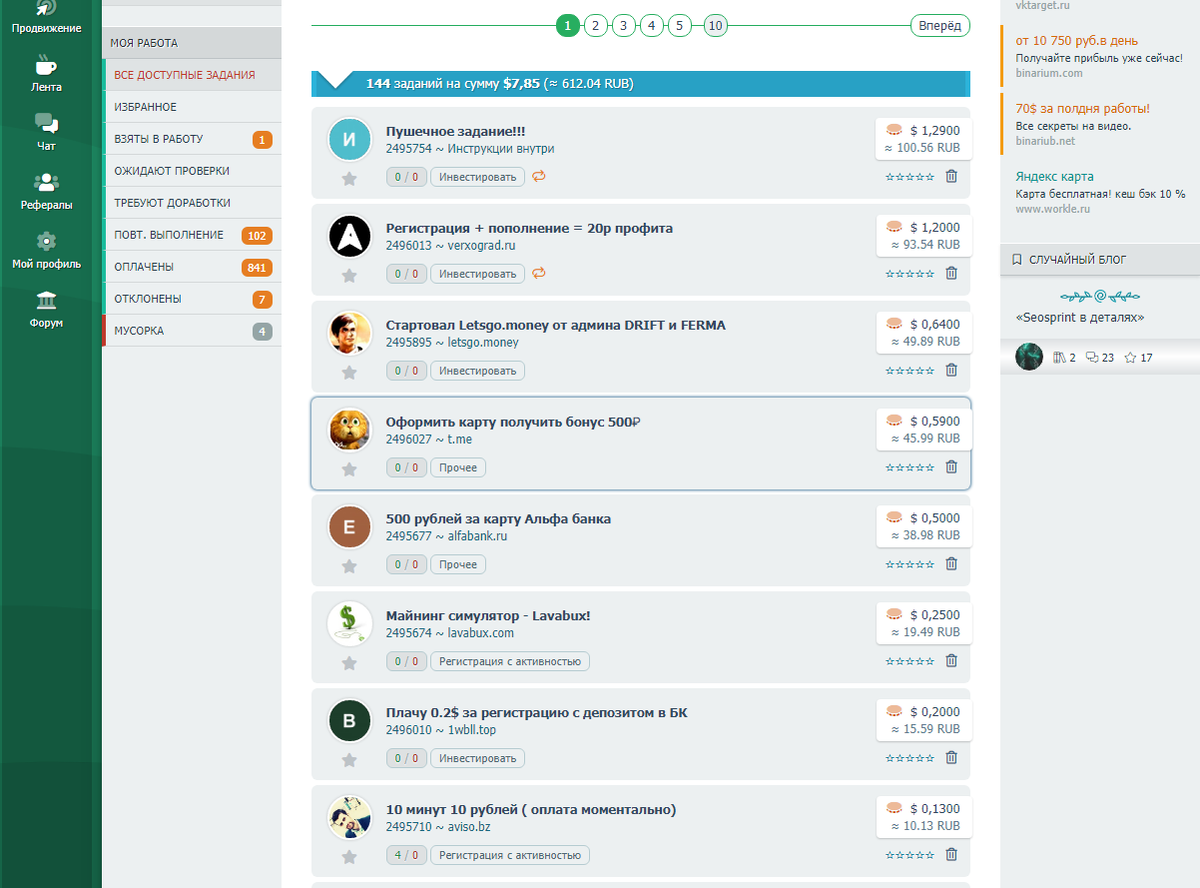Open Отклонены list
Viewport: 1200px width, 888px height.
point(192,299)
